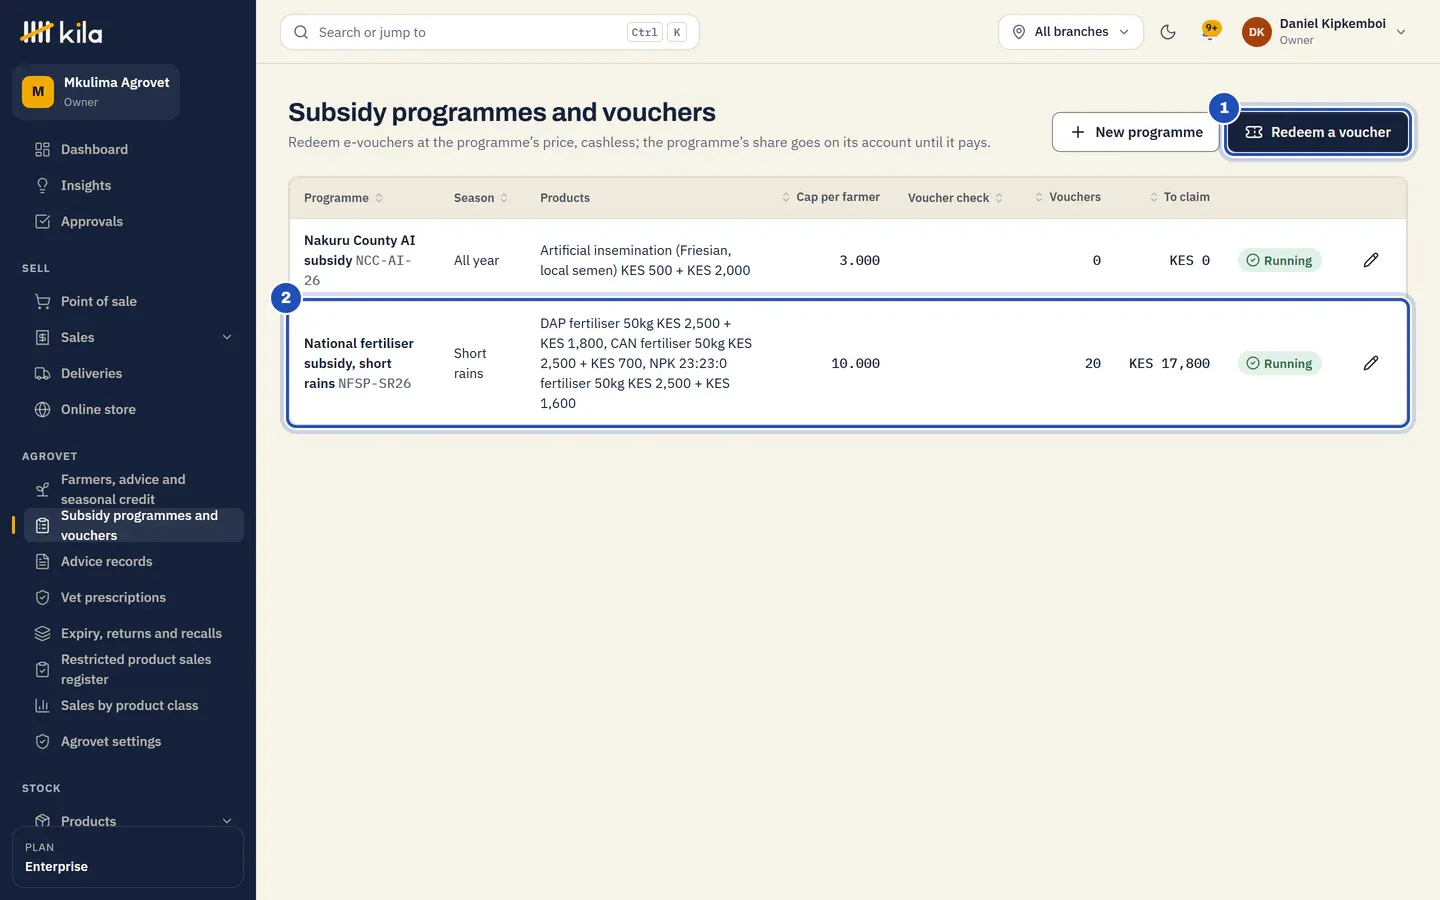Click Expiry, returns and recalls layers icon
Viewport: 1440px width, 900px height.
[42, 633]
